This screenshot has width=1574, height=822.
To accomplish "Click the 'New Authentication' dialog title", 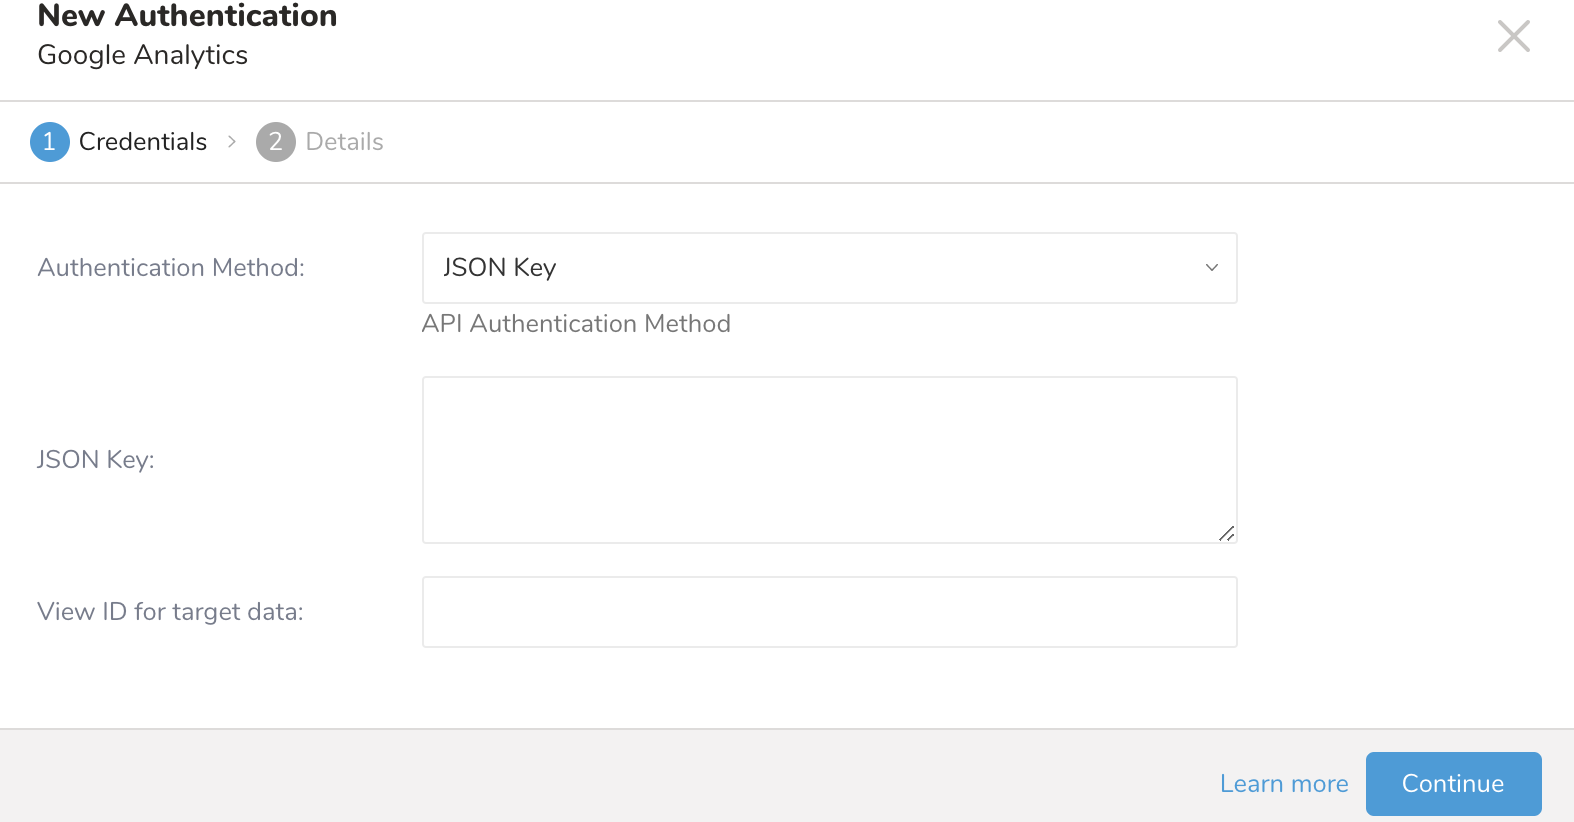I will click(187, 16).
